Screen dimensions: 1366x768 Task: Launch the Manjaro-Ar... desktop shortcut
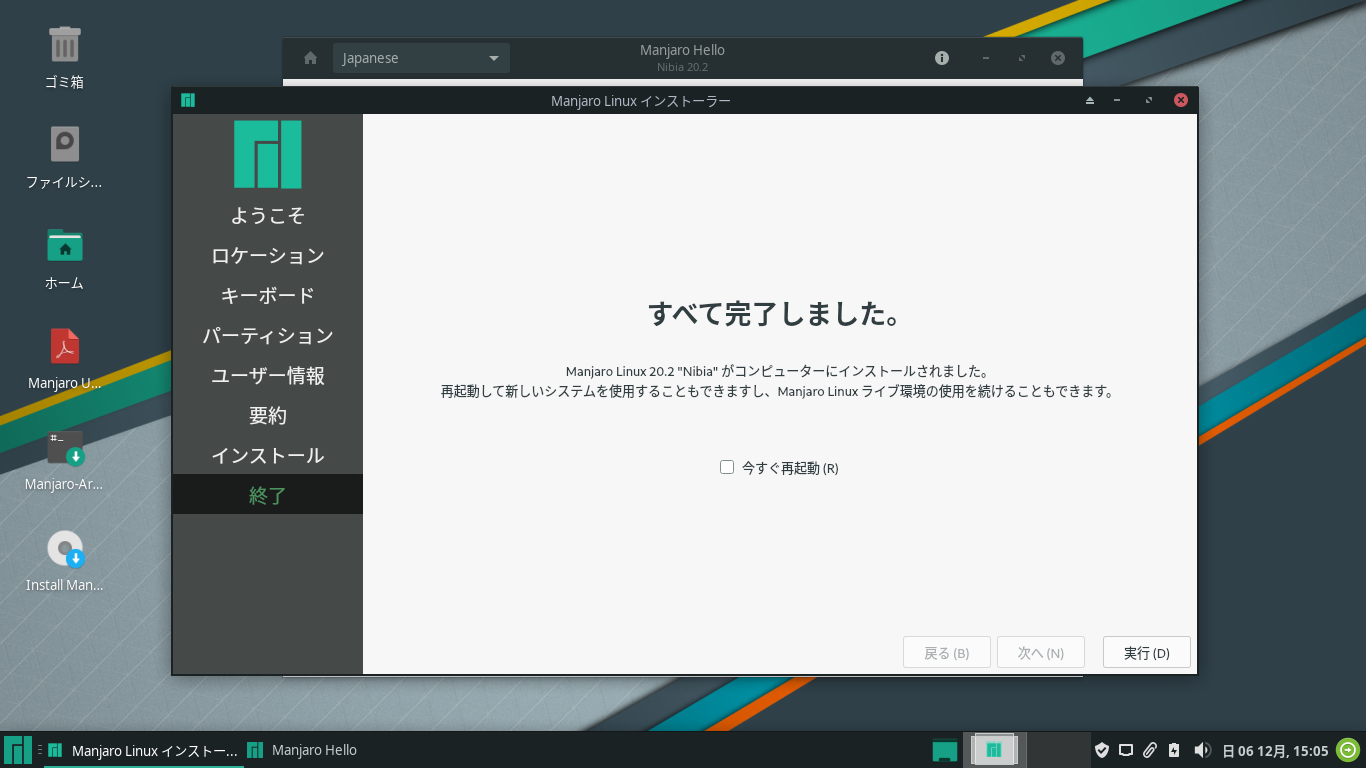click(64, 447)
